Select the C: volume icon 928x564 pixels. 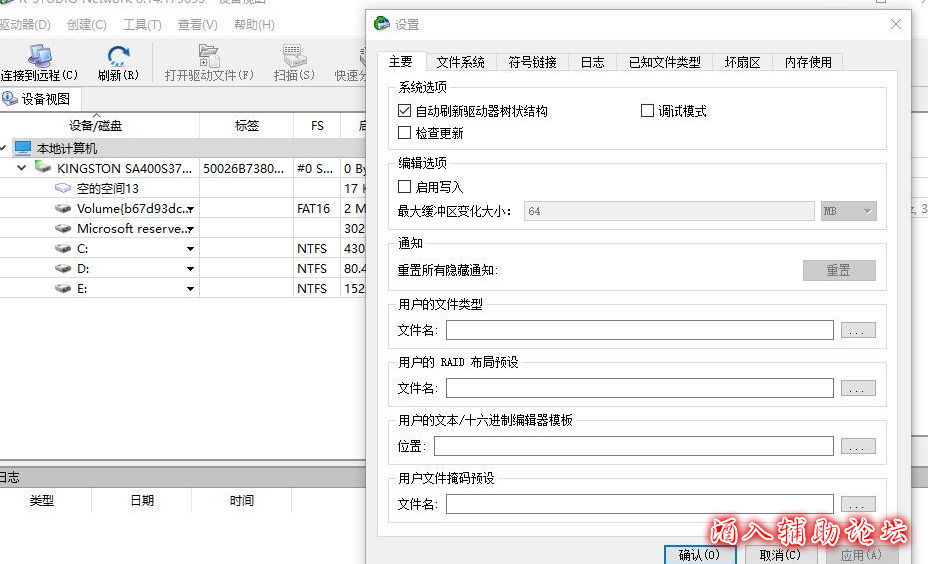(x=63, y=248)
